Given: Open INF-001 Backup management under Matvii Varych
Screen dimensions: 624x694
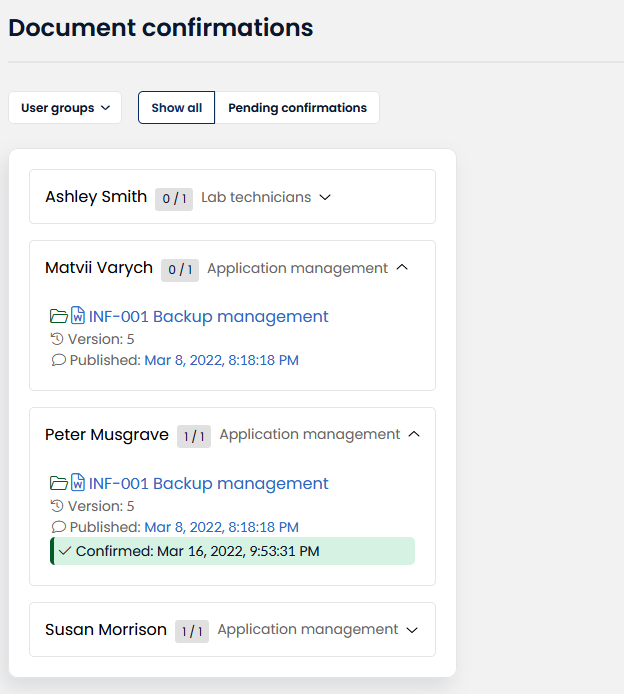Looking at the screenshot, I should (x=208, y=317).
